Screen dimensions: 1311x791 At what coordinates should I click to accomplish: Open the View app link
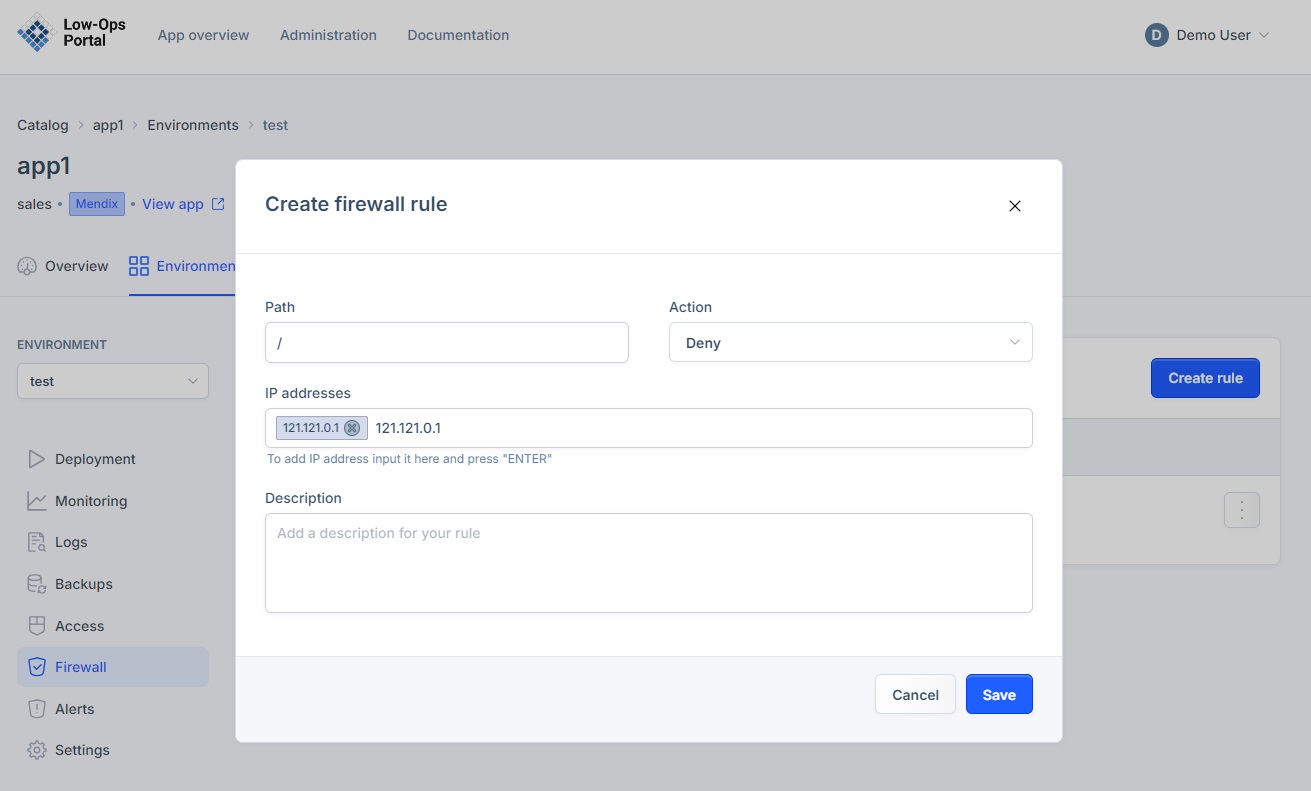click(x=173, y=204)
